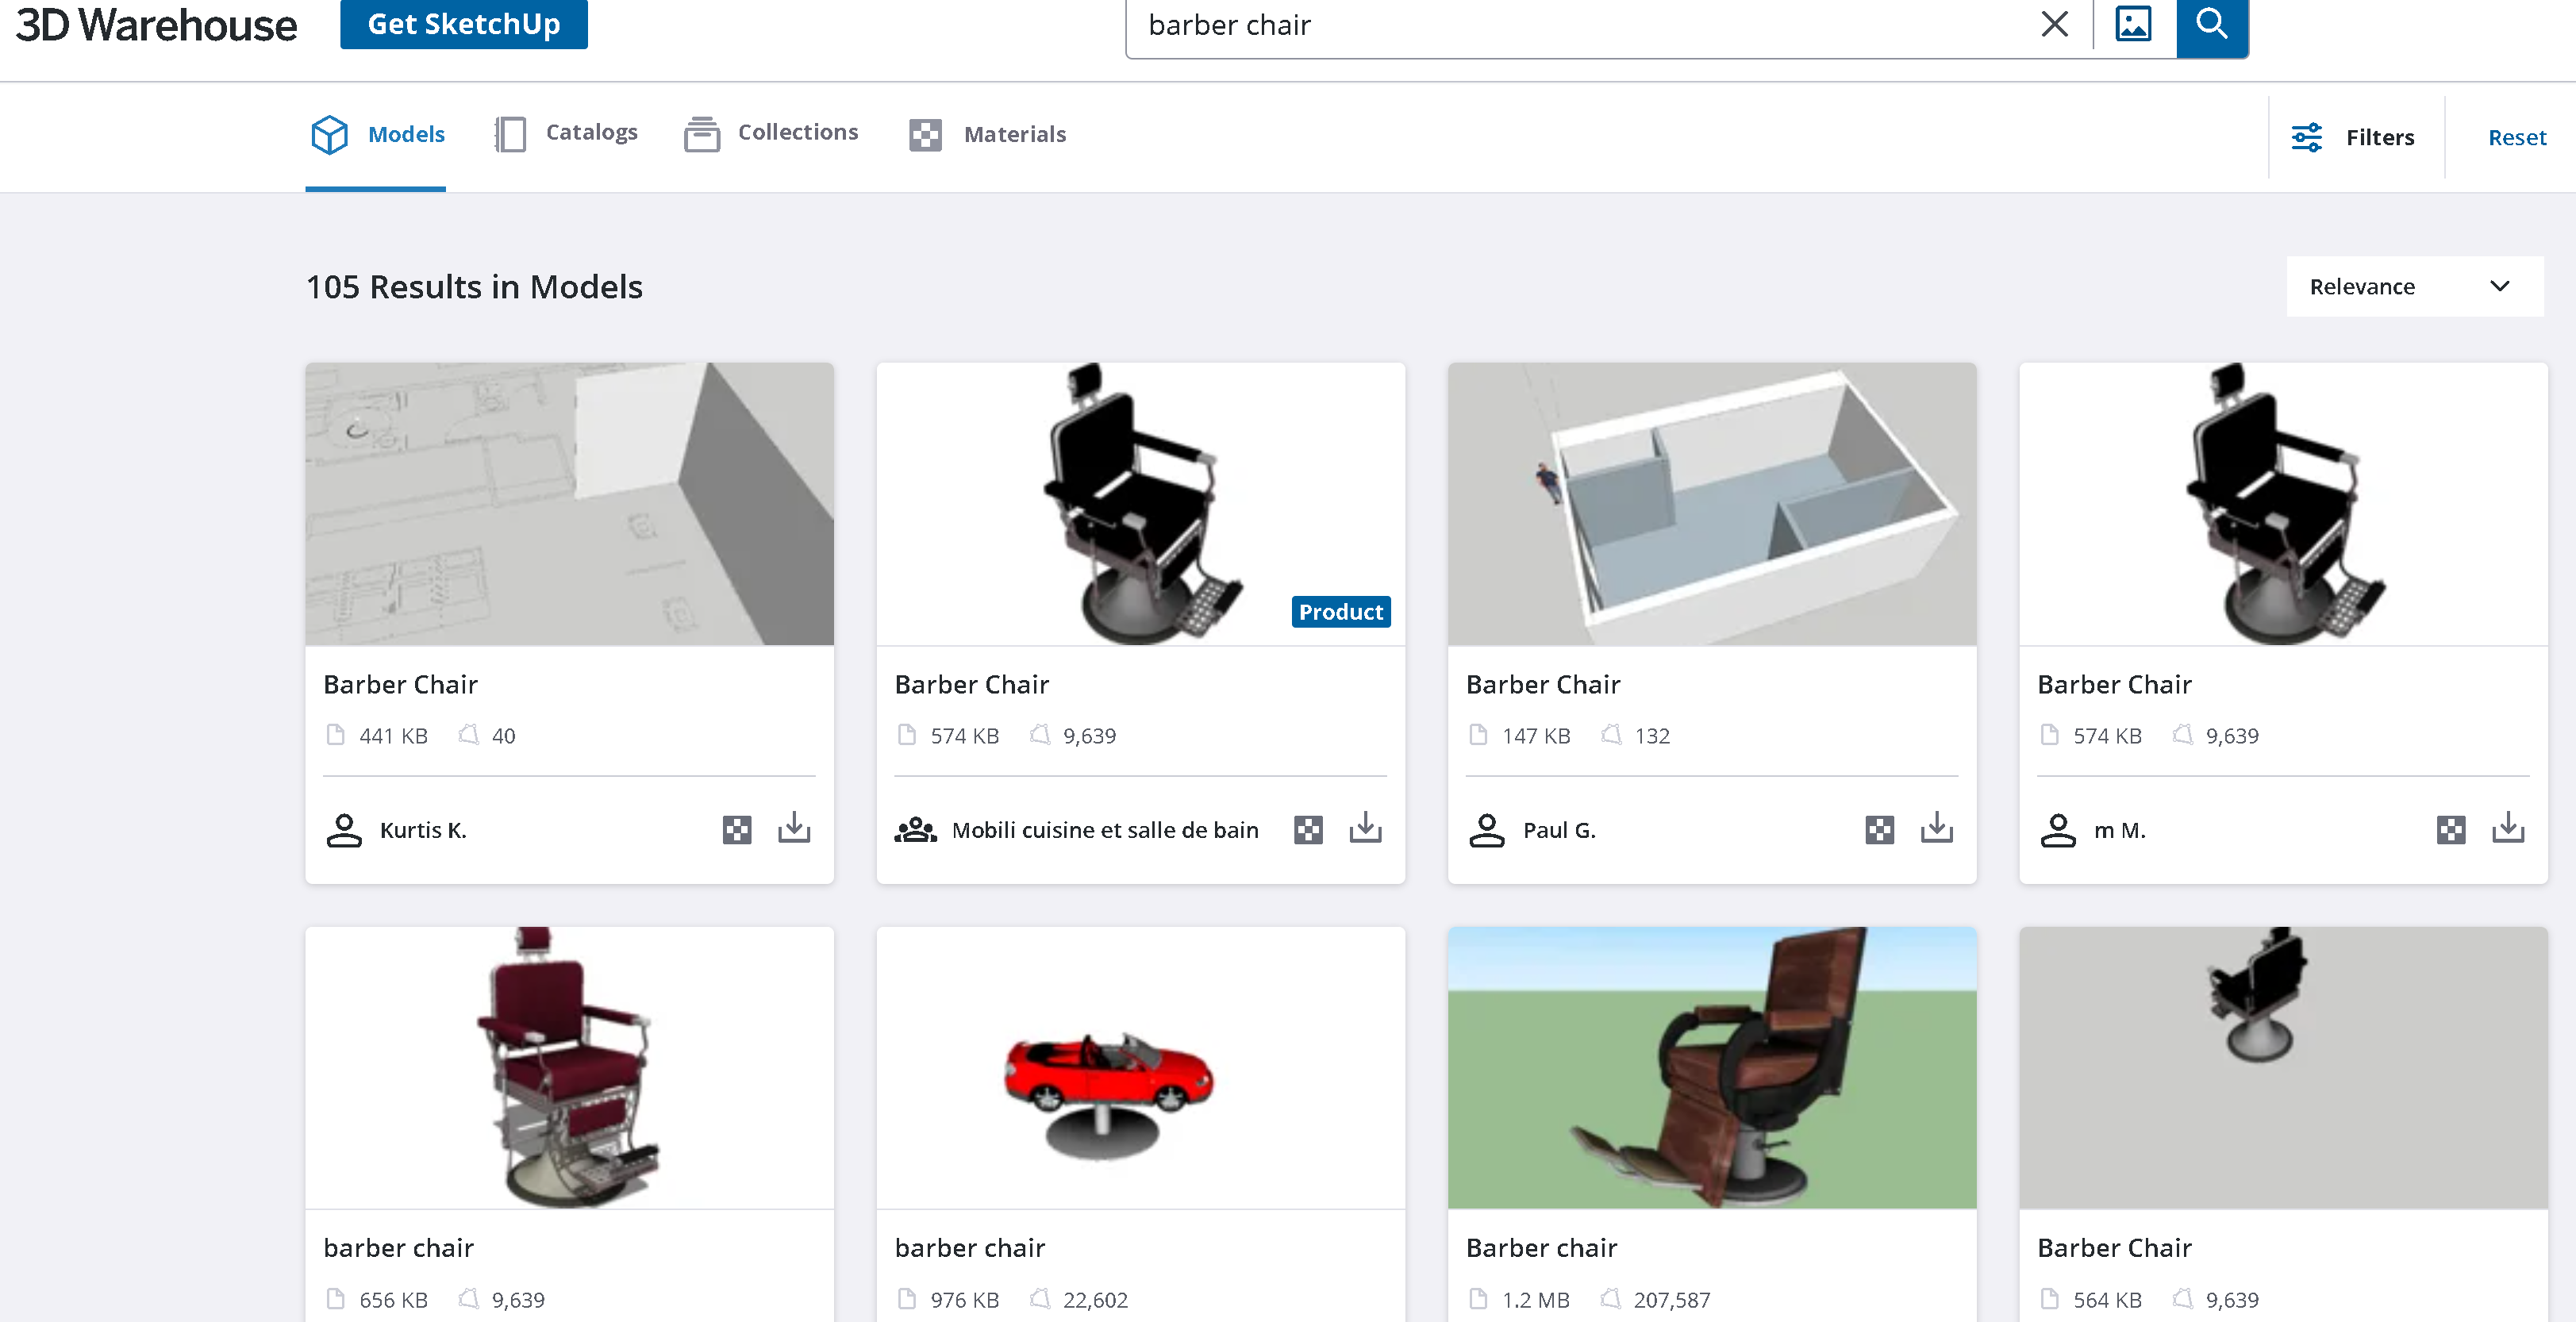Go to 3D Warehouse home logo
Image resolution: width=2576 pixels, height=1322 pixels.
156,25
